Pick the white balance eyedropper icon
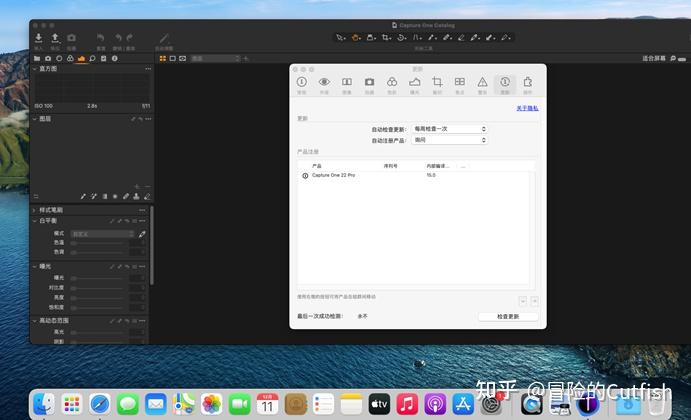 point(142,234)
